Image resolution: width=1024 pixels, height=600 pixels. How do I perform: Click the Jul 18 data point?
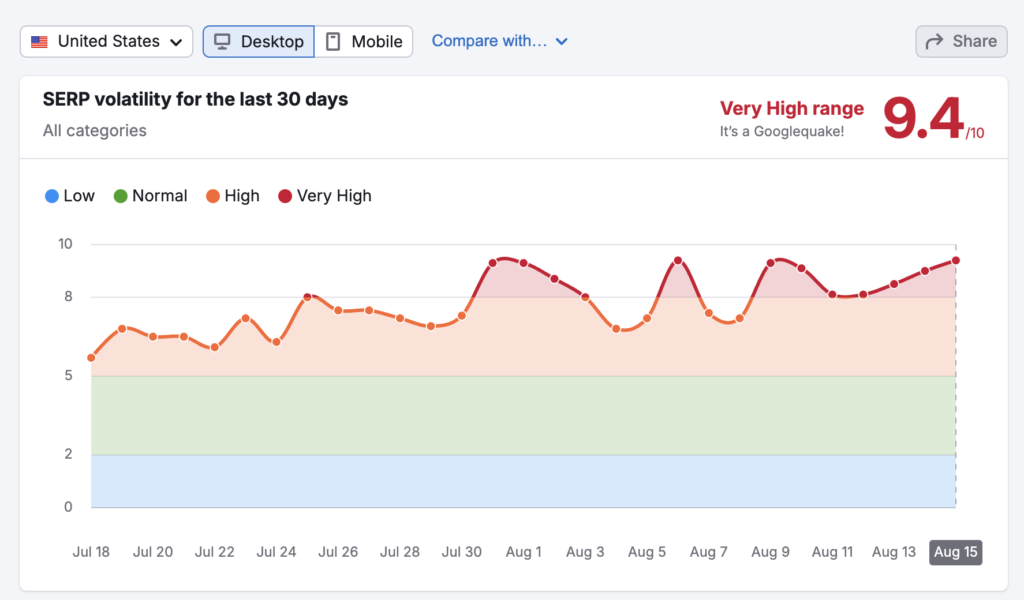pyautogui.click(x=91, y=358)
